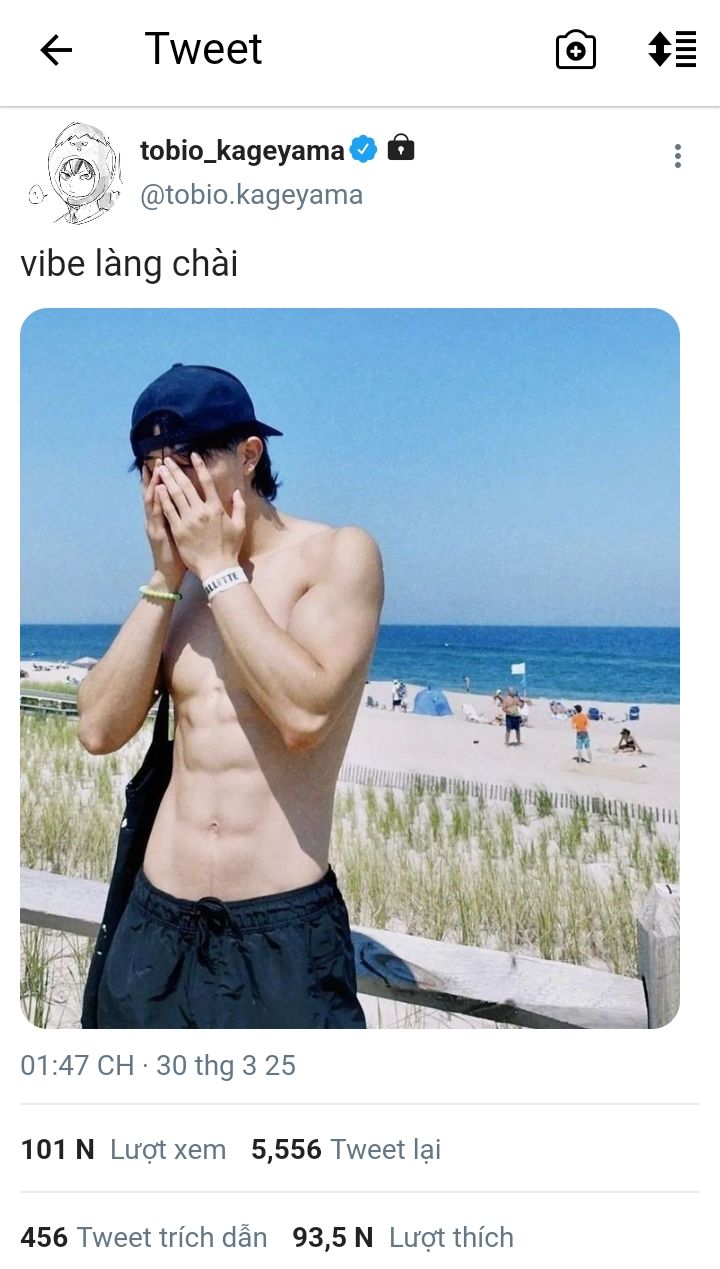Open the beach photo in the tweet
720x1269 pixels.
pyautogui.click(x=350, y=668)
